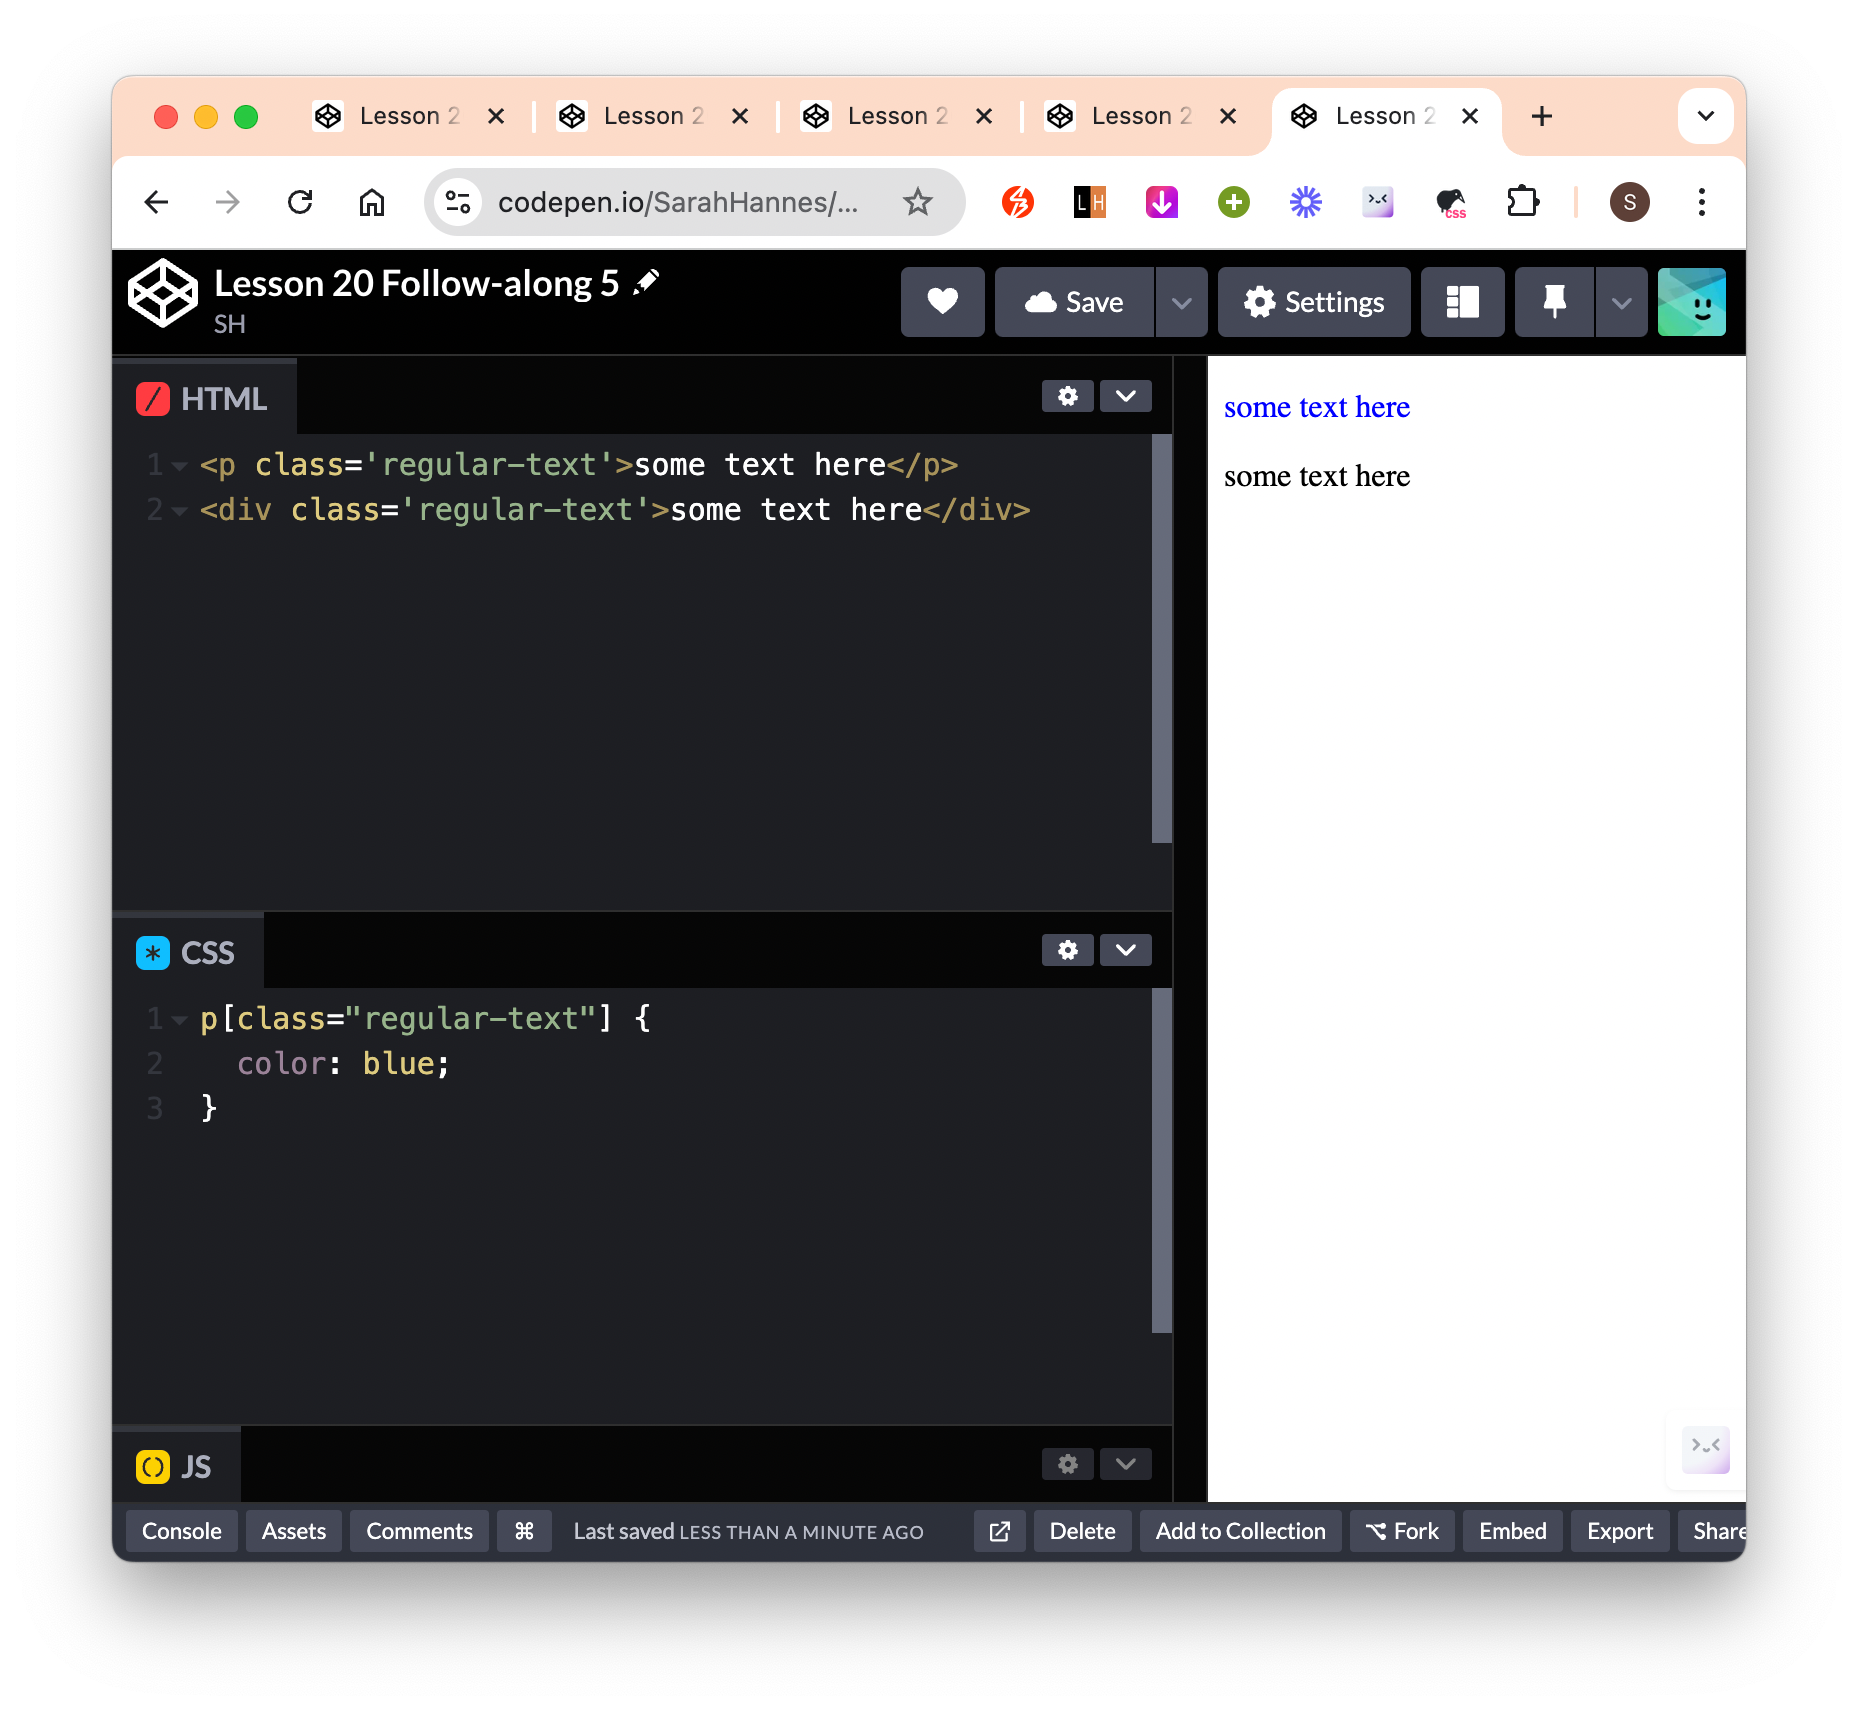
Task: Click Add to Collection
Action: coord(1240,1531)
